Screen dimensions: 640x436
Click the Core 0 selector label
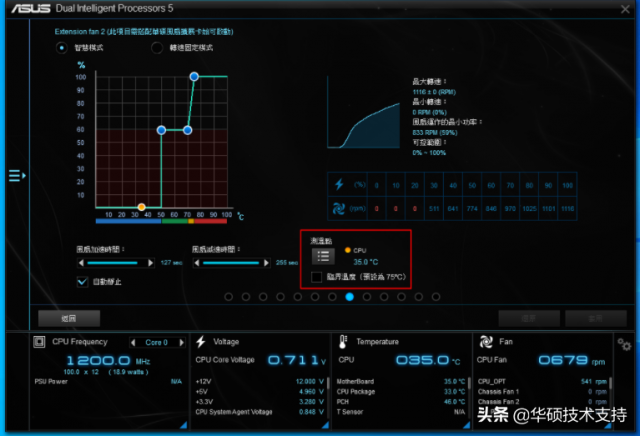[x=157, y=343]
